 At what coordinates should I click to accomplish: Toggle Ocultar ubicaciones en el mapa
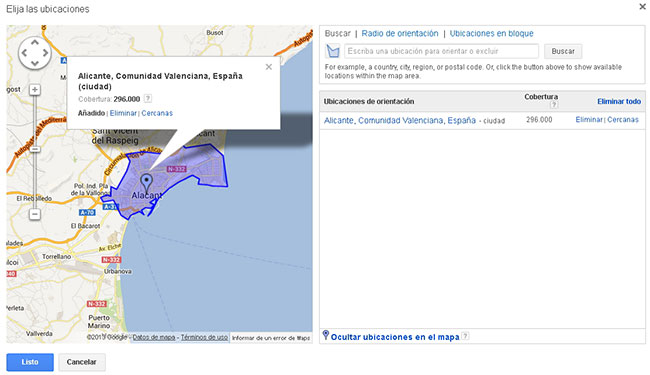point(395,337)
